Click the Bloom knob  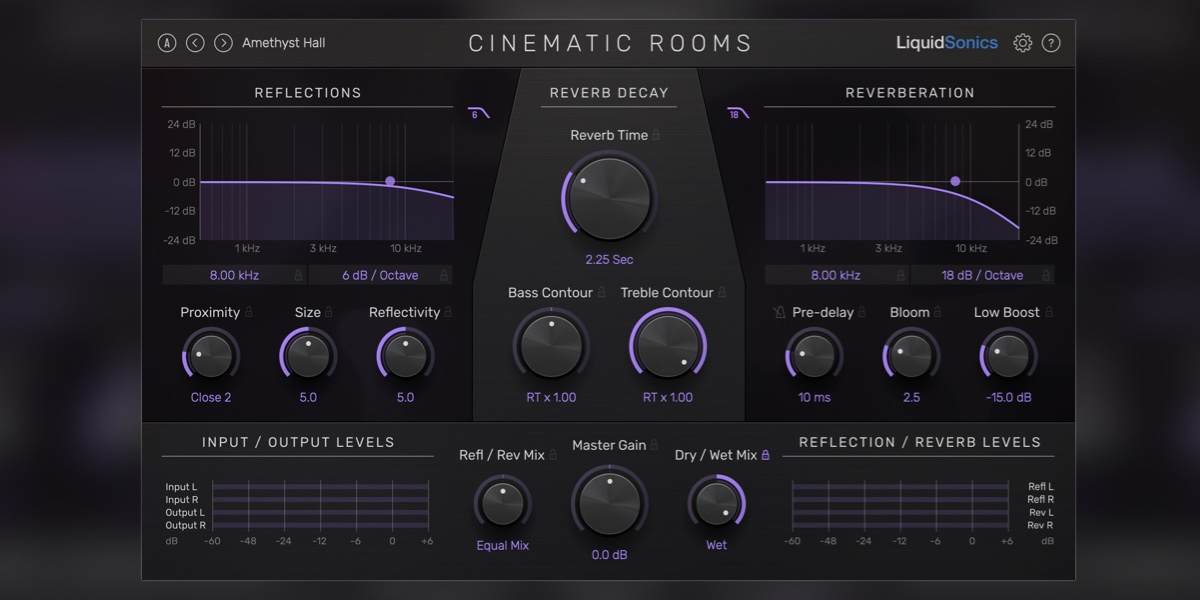pos(911,356)
